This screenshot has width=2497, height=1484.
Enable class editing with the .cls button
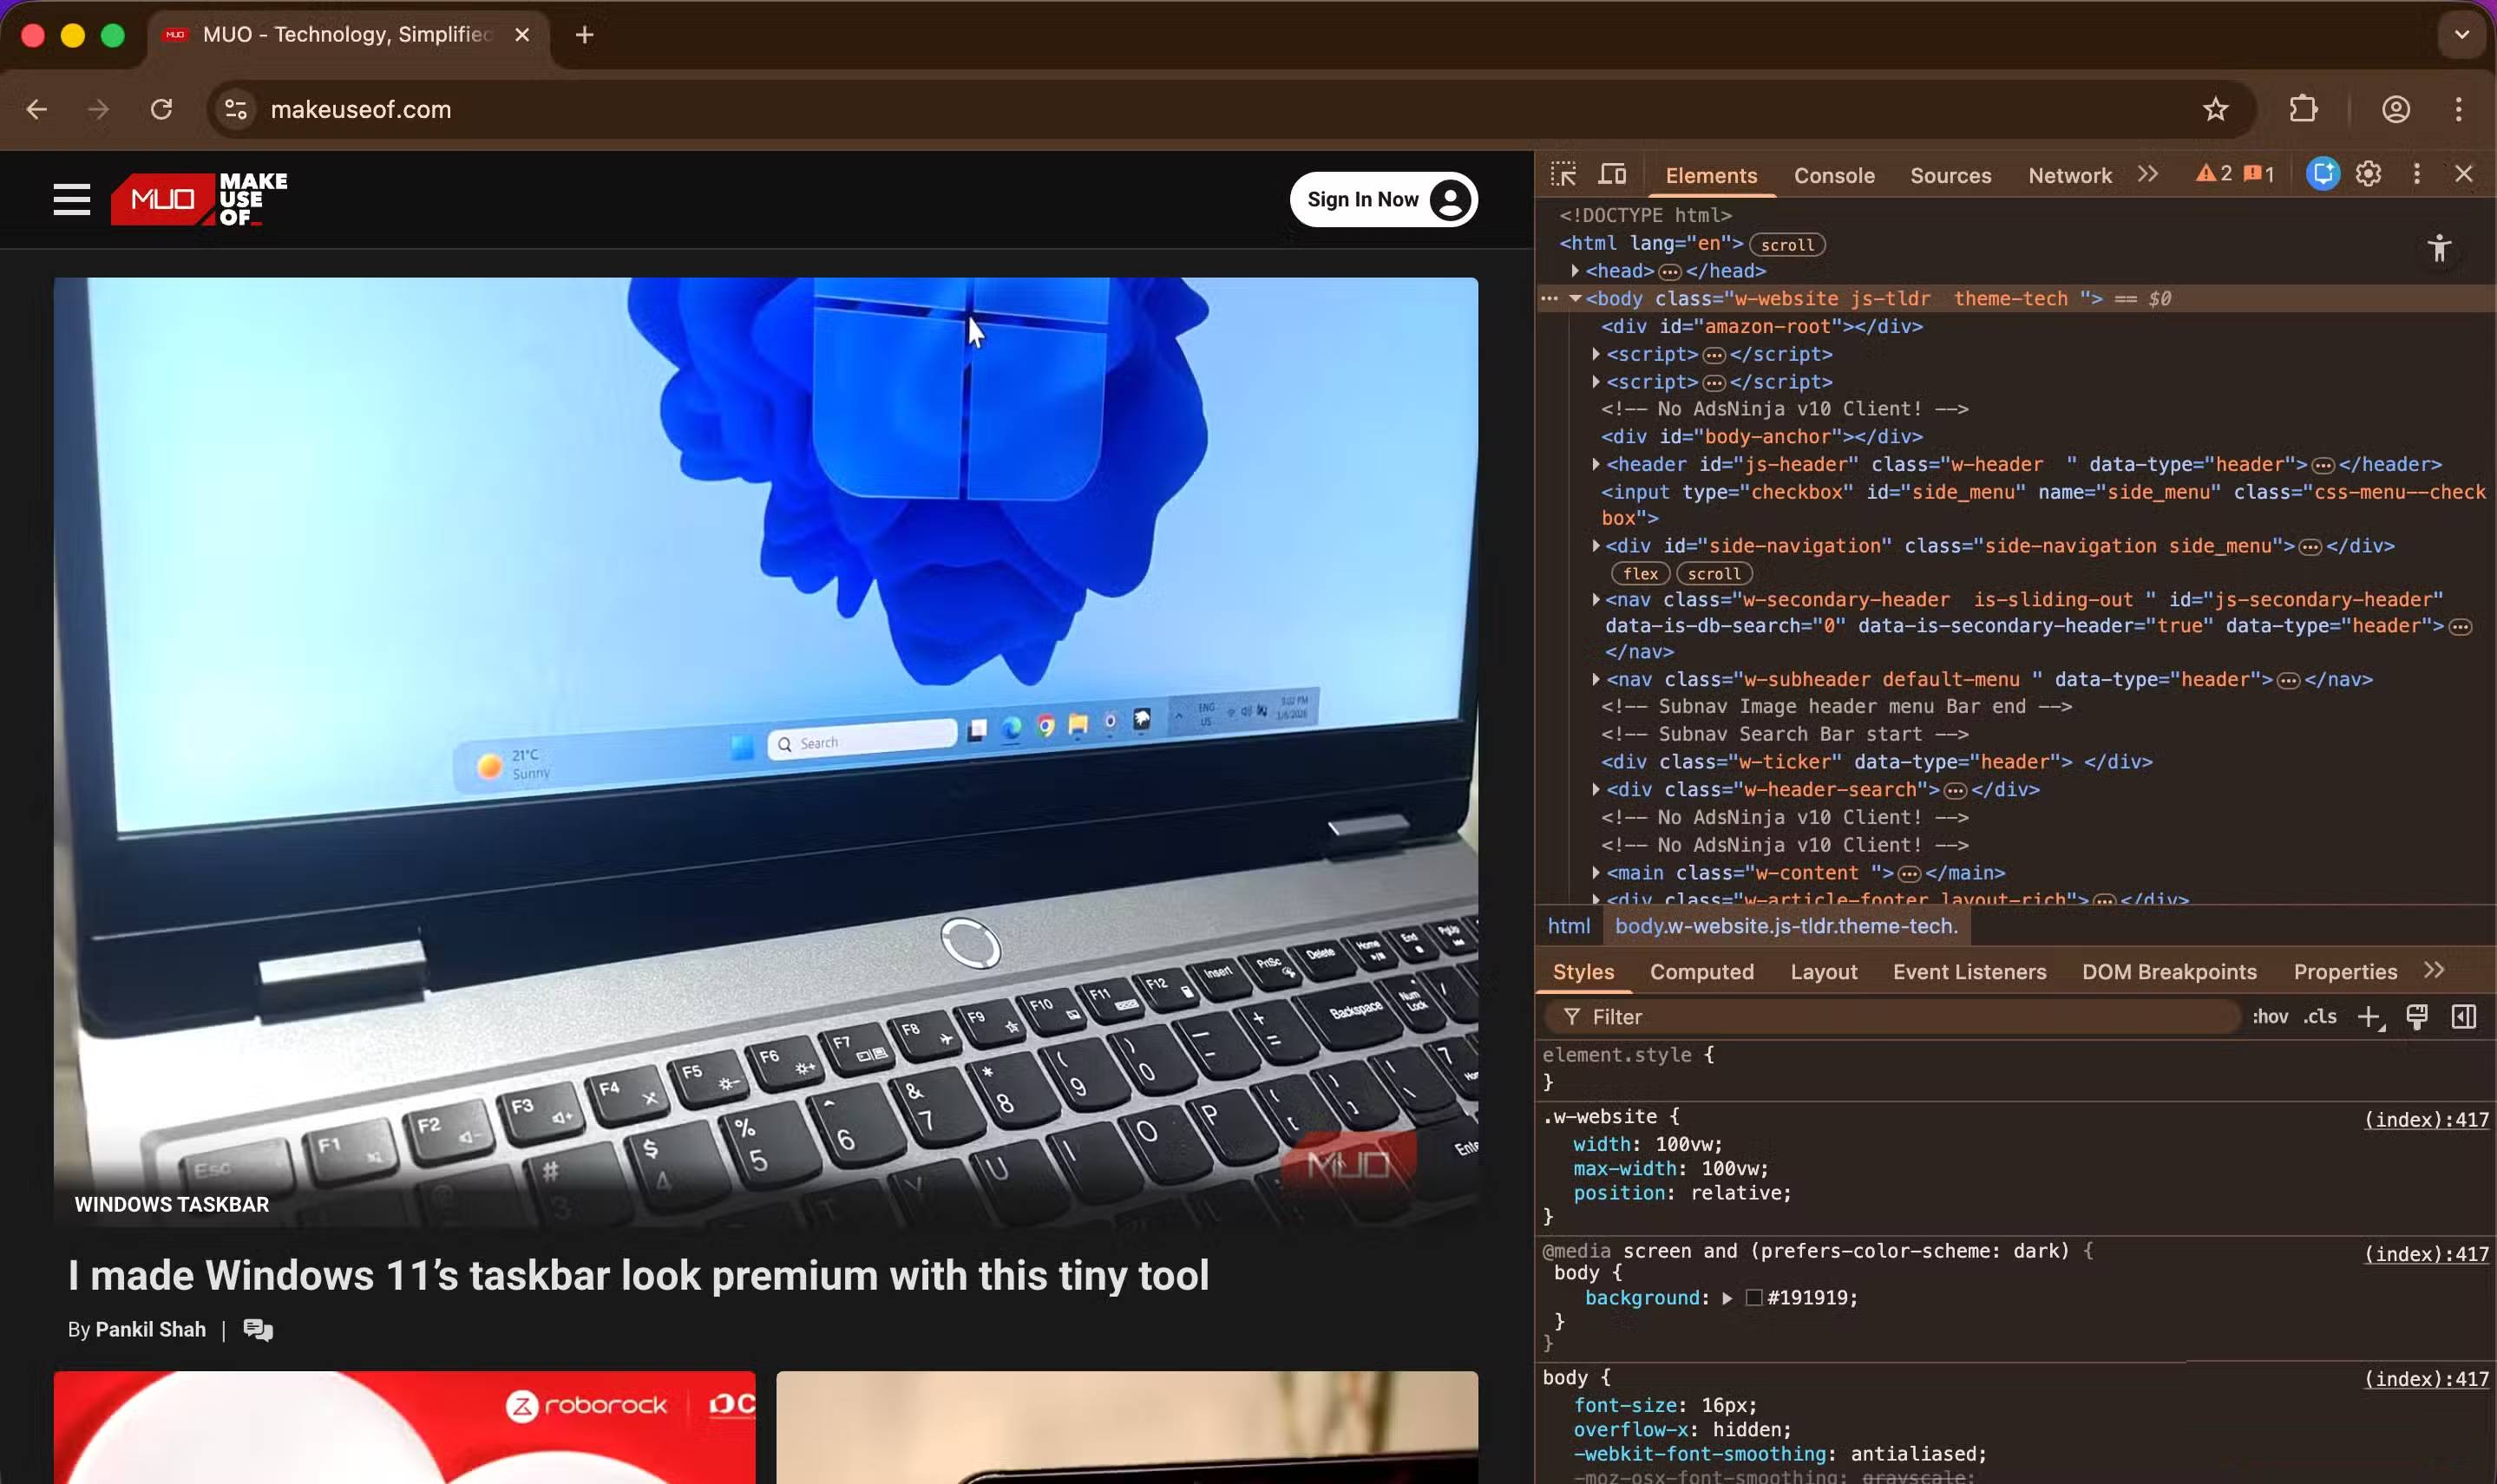[x=2319, y=1016]
